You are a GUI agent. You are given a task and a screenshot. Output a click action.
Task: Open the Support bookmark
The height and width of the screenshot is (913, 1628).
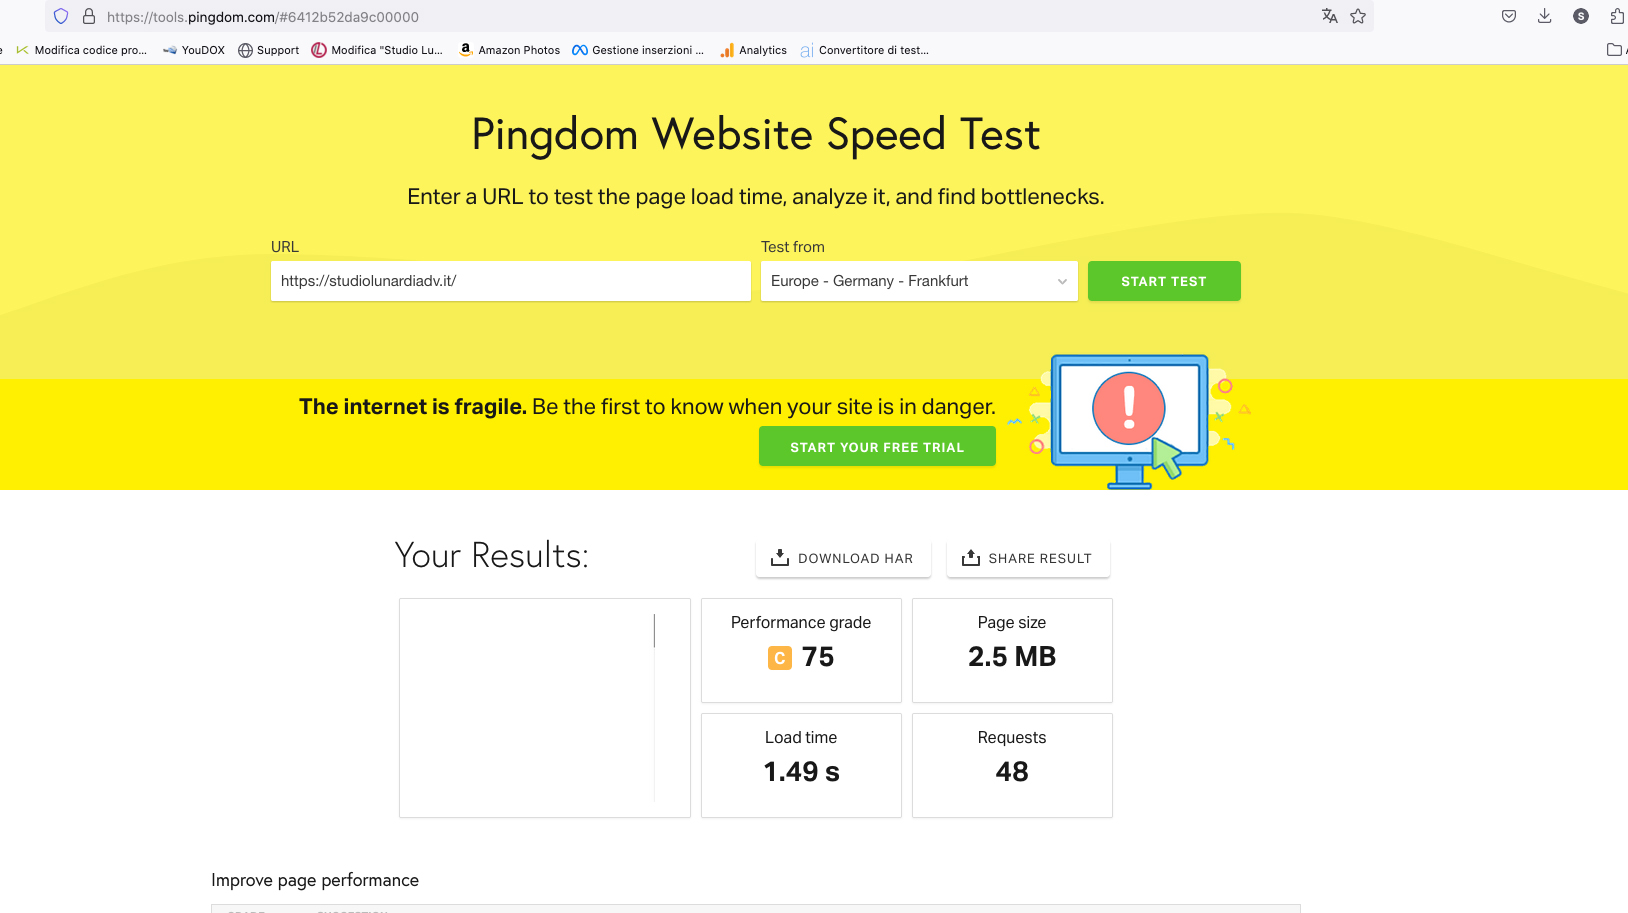click(x=269, y=50)
